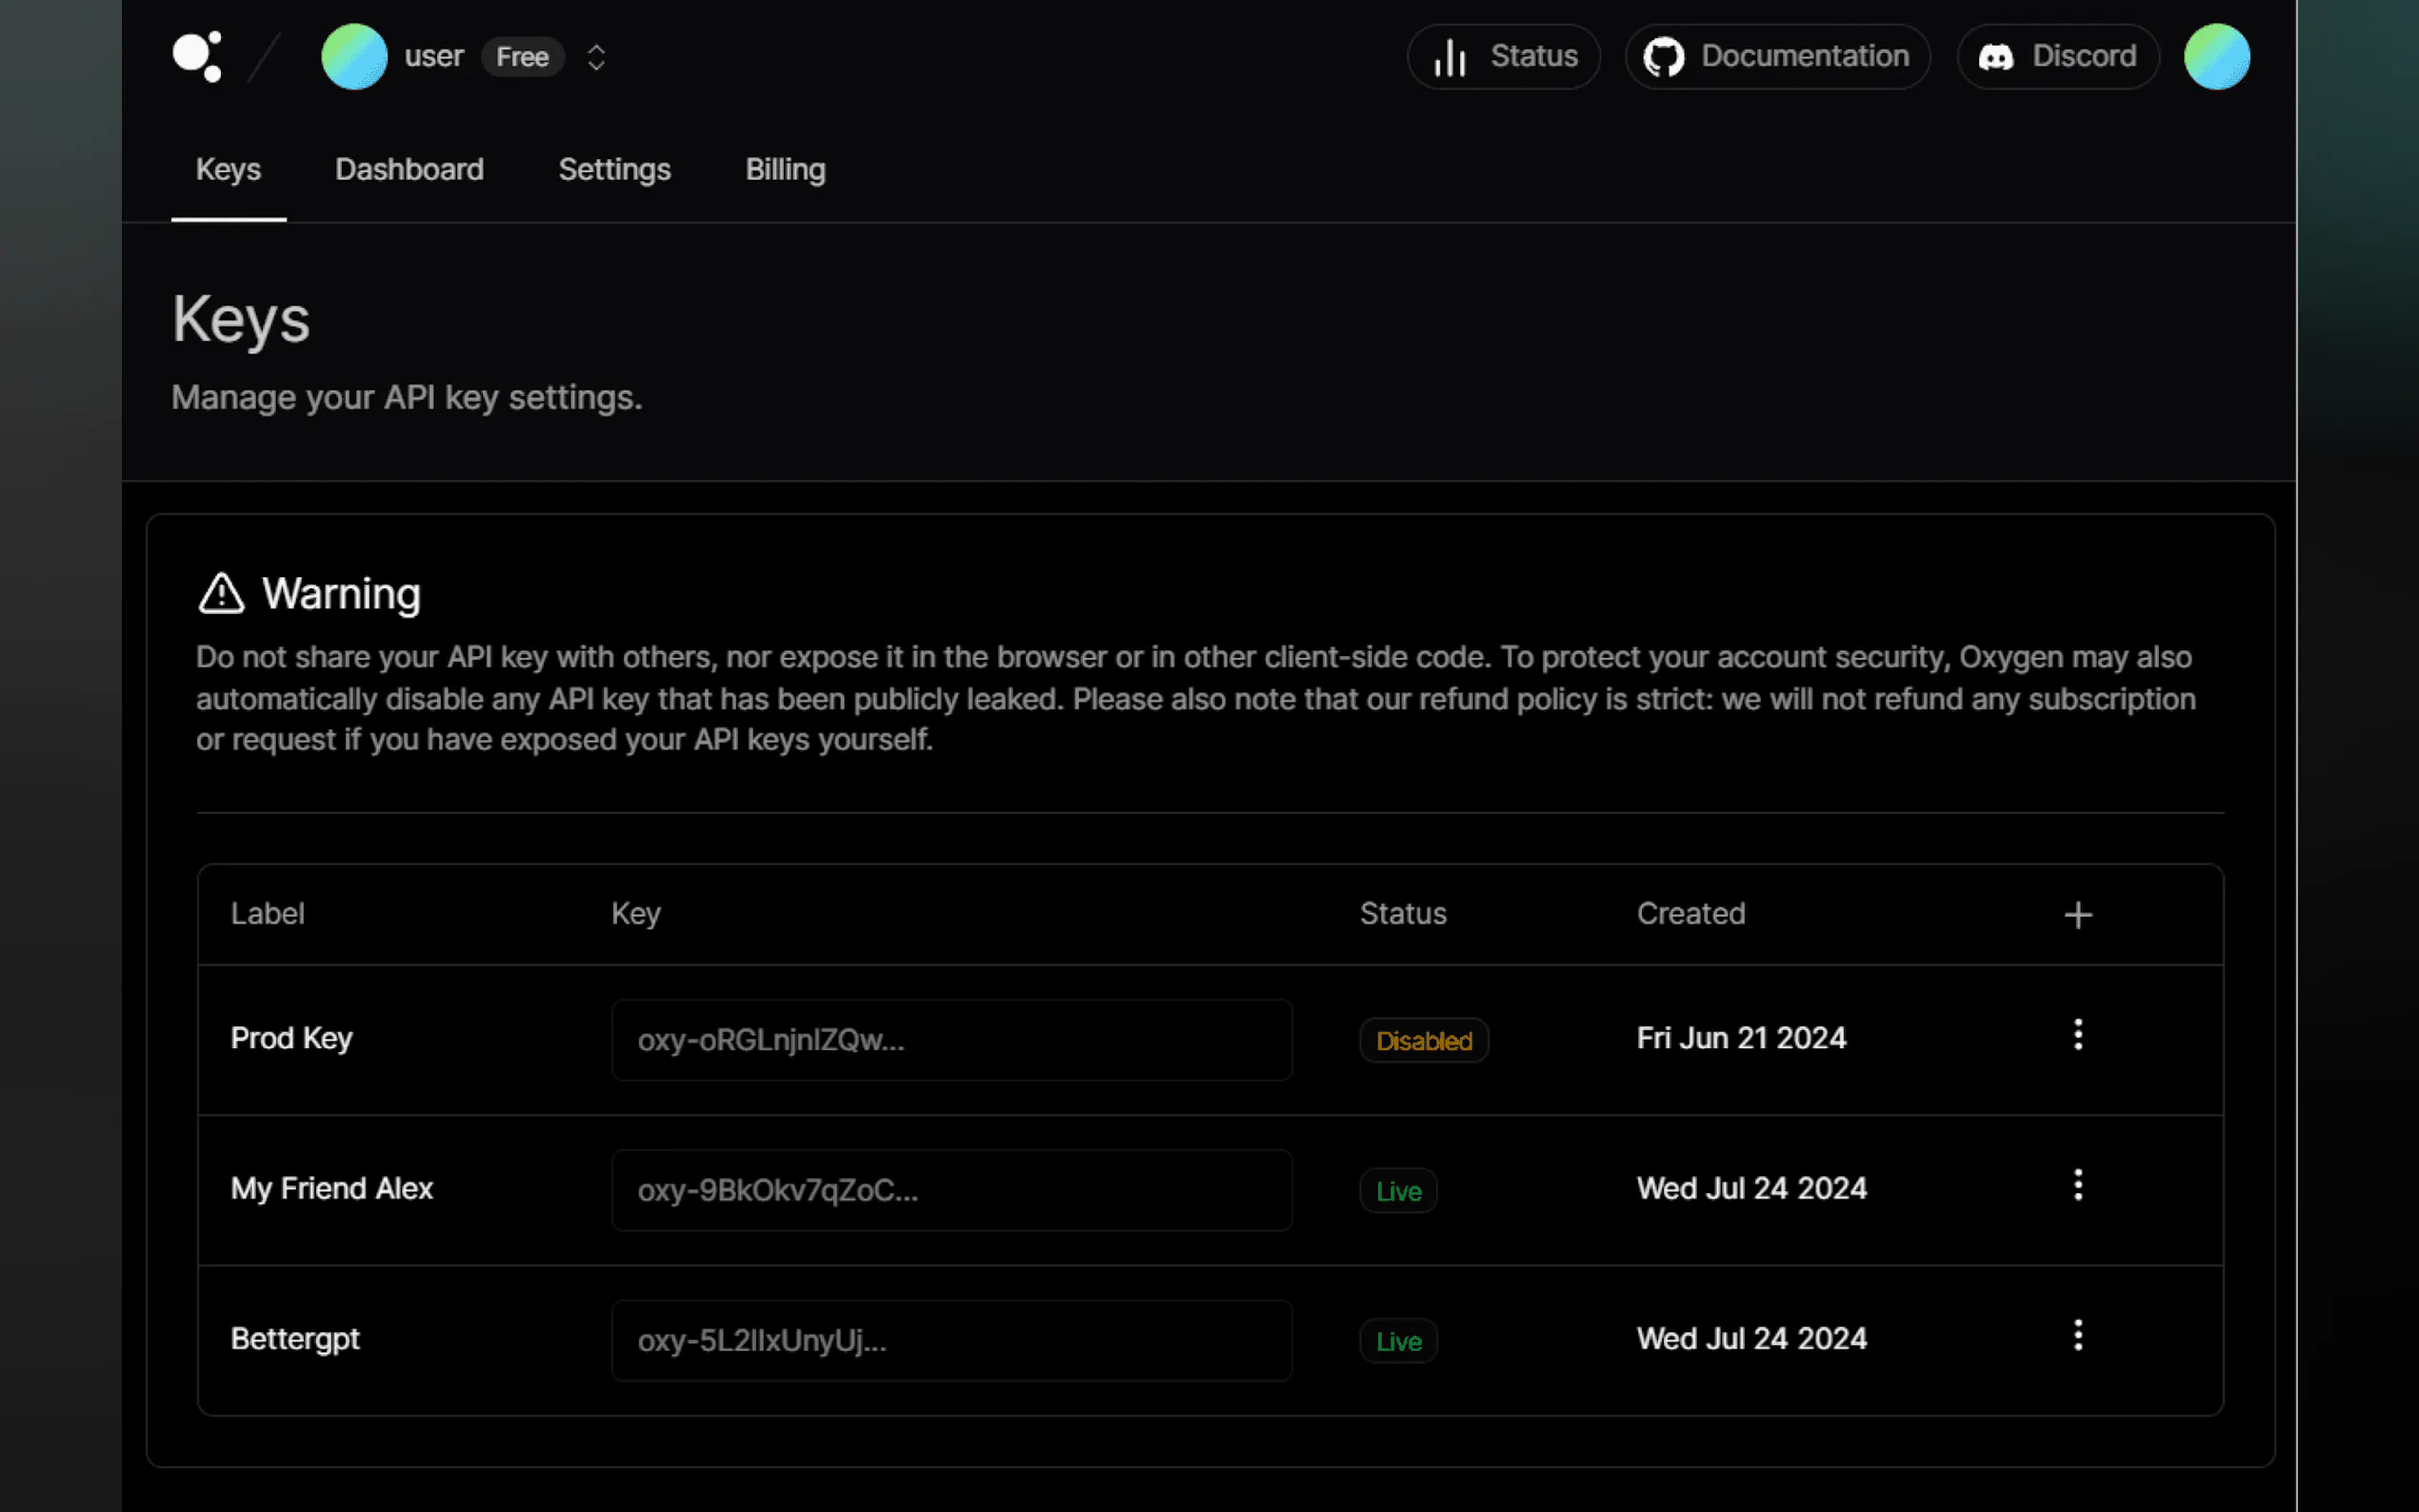Click the user workspace avatar
The image size is (2419, 1512).
(354, 56)
